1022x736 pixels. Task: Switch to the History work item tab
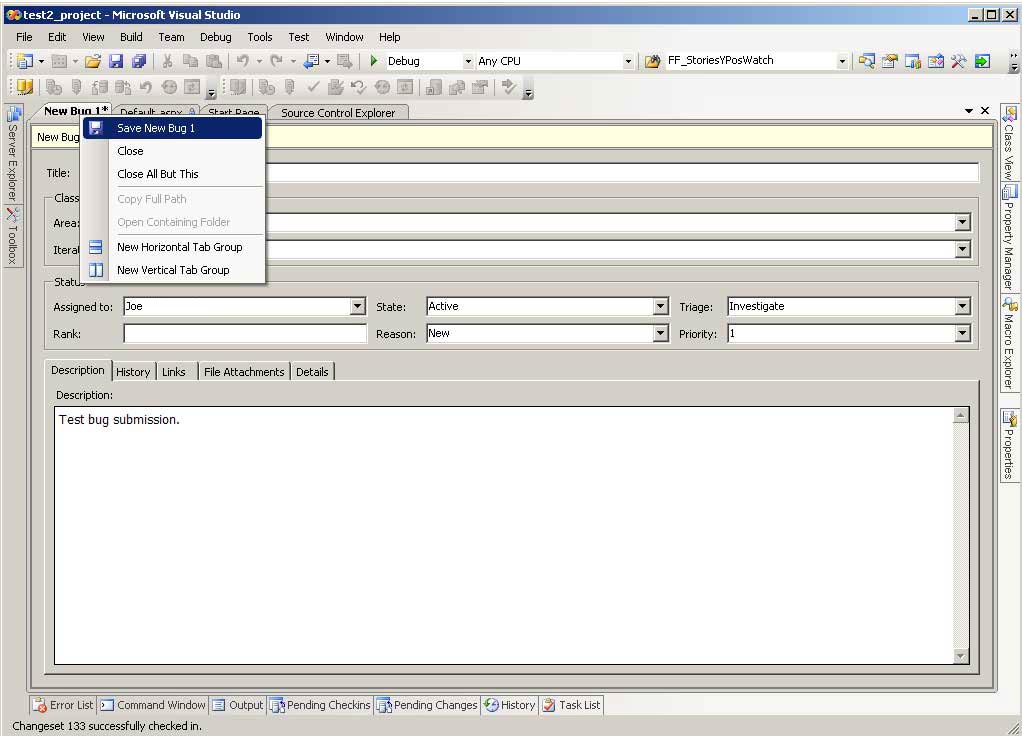(x=133, y=372)
